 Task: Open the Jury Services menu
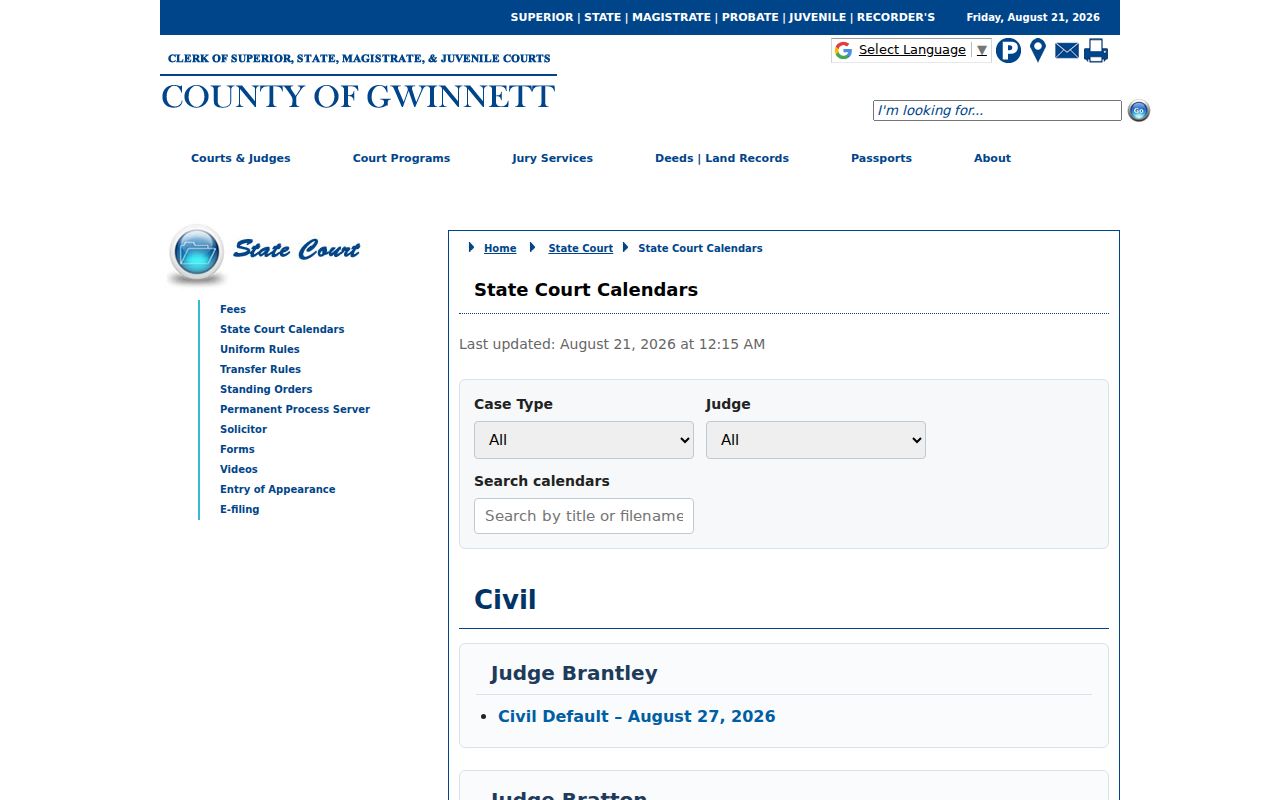[552, 158]
